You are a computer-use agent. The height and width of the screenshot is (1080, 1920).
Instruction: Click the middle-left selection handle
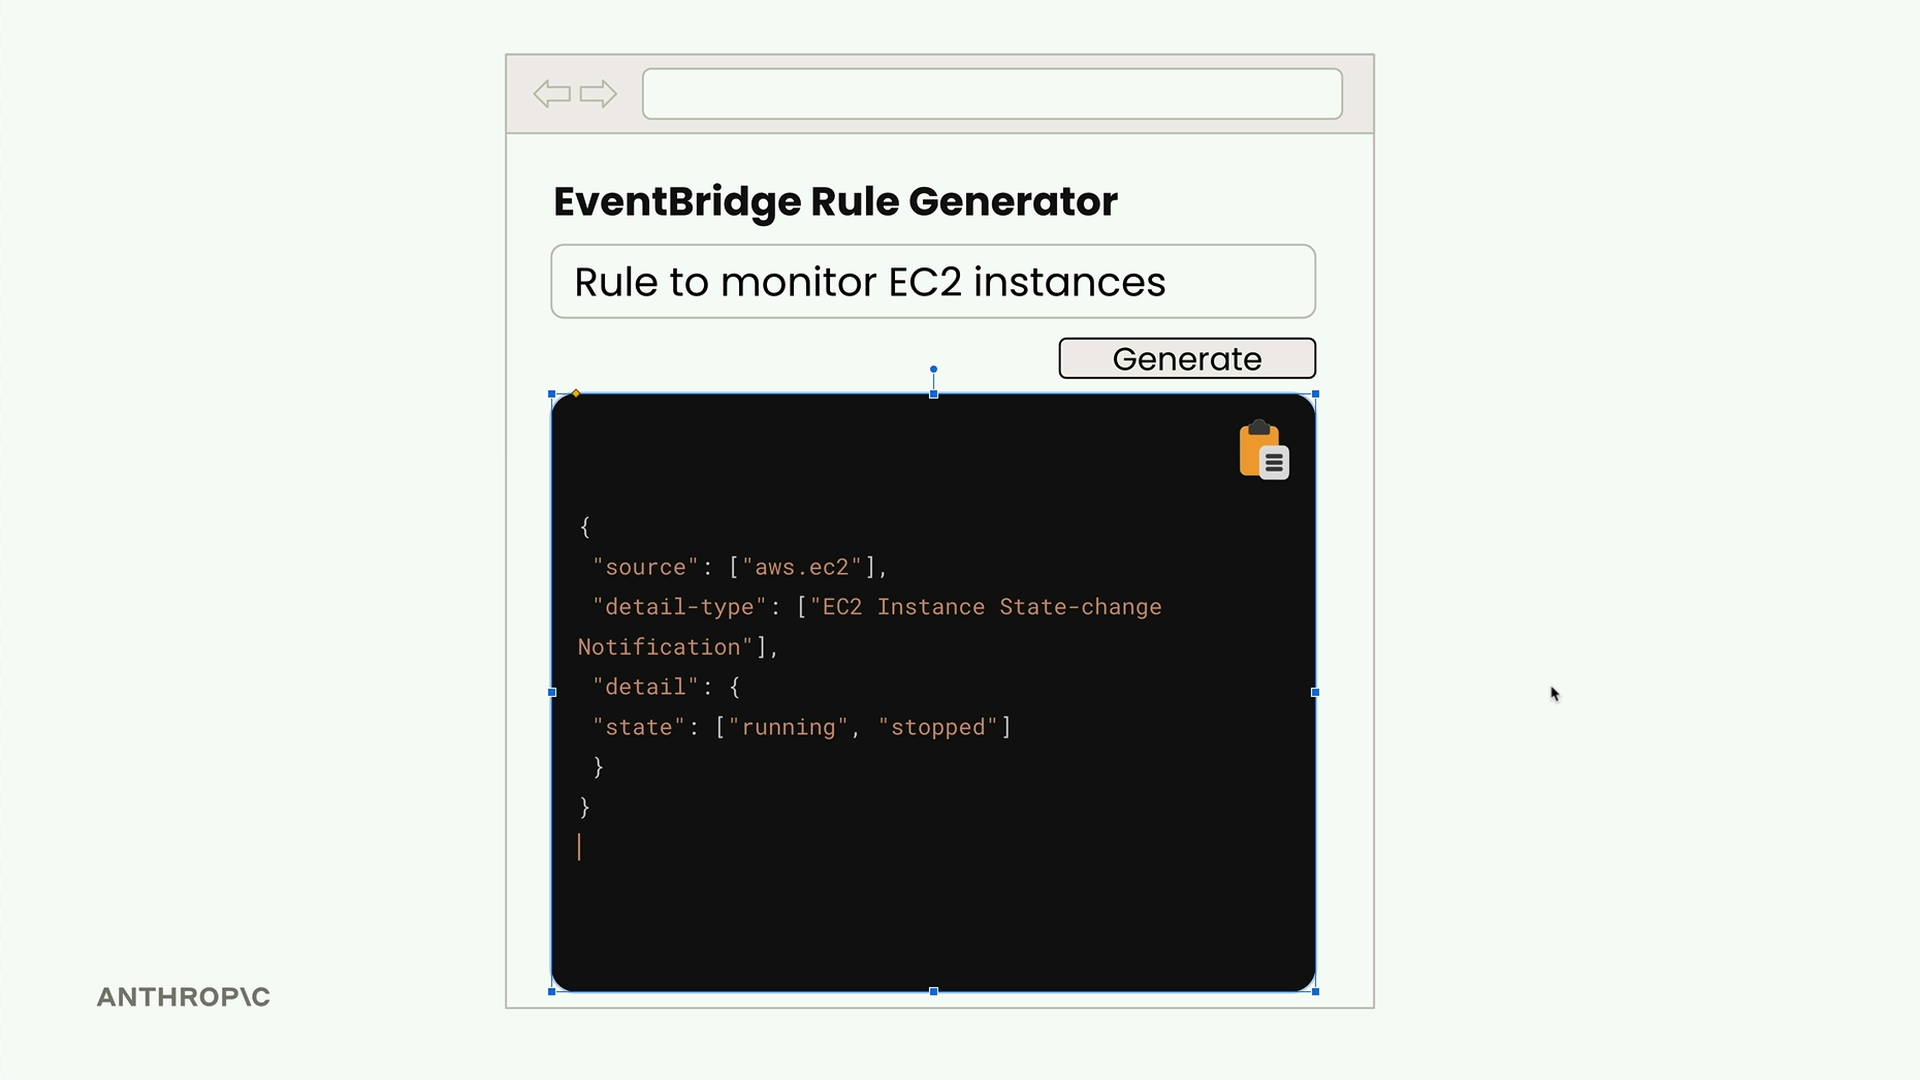[552, 692]
